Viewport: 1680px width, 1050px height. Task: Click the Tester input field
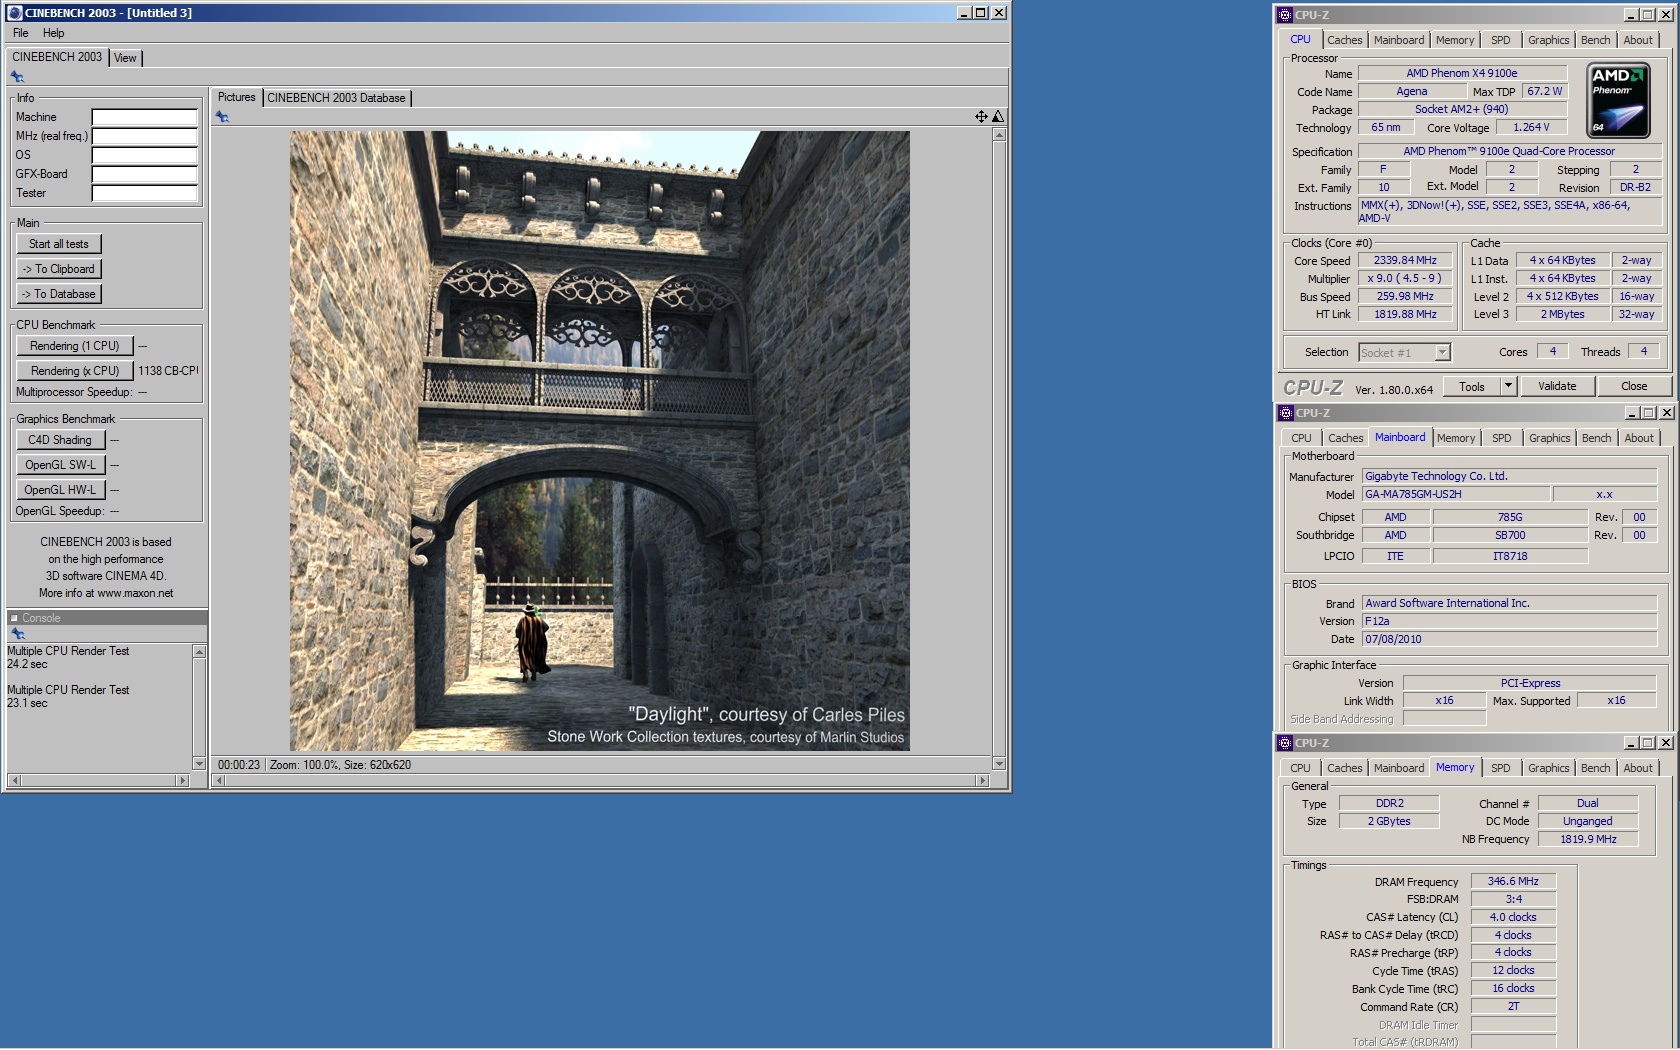tap(145, 193)
